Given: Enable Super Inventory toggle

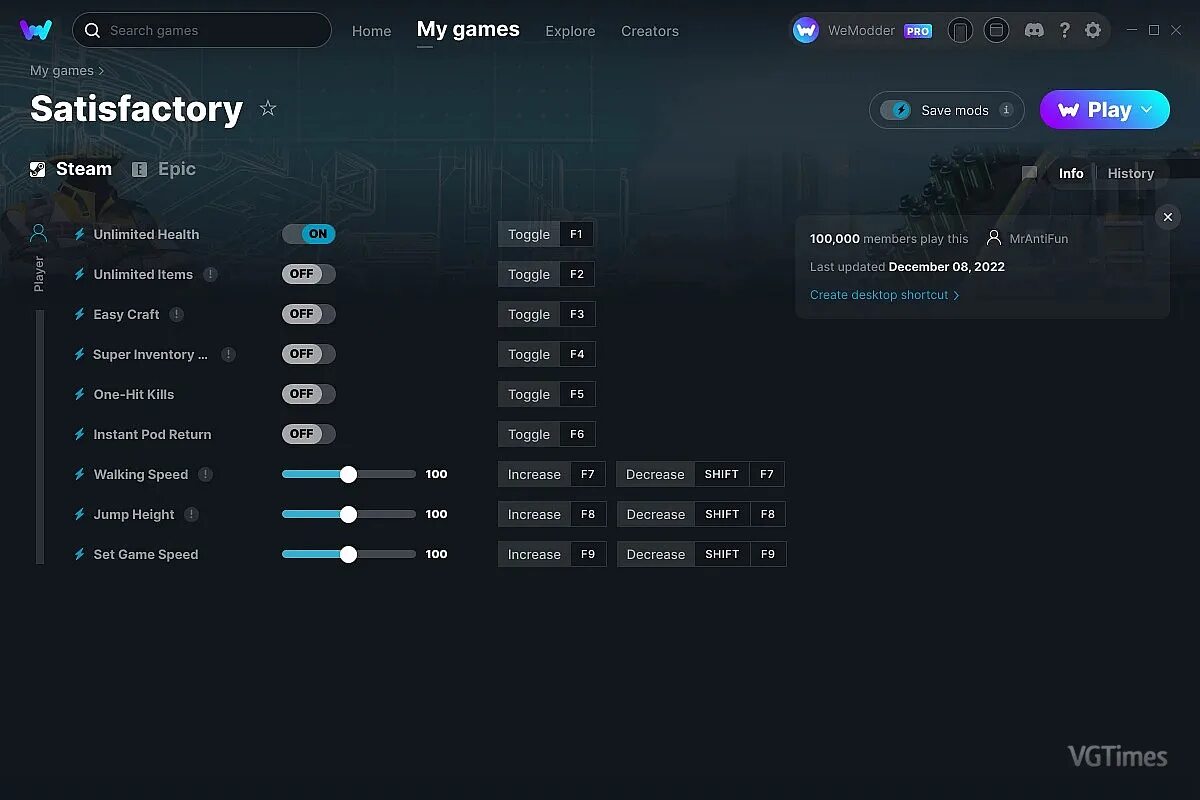Looking at the screenshot, I should [x=308, y=354].
